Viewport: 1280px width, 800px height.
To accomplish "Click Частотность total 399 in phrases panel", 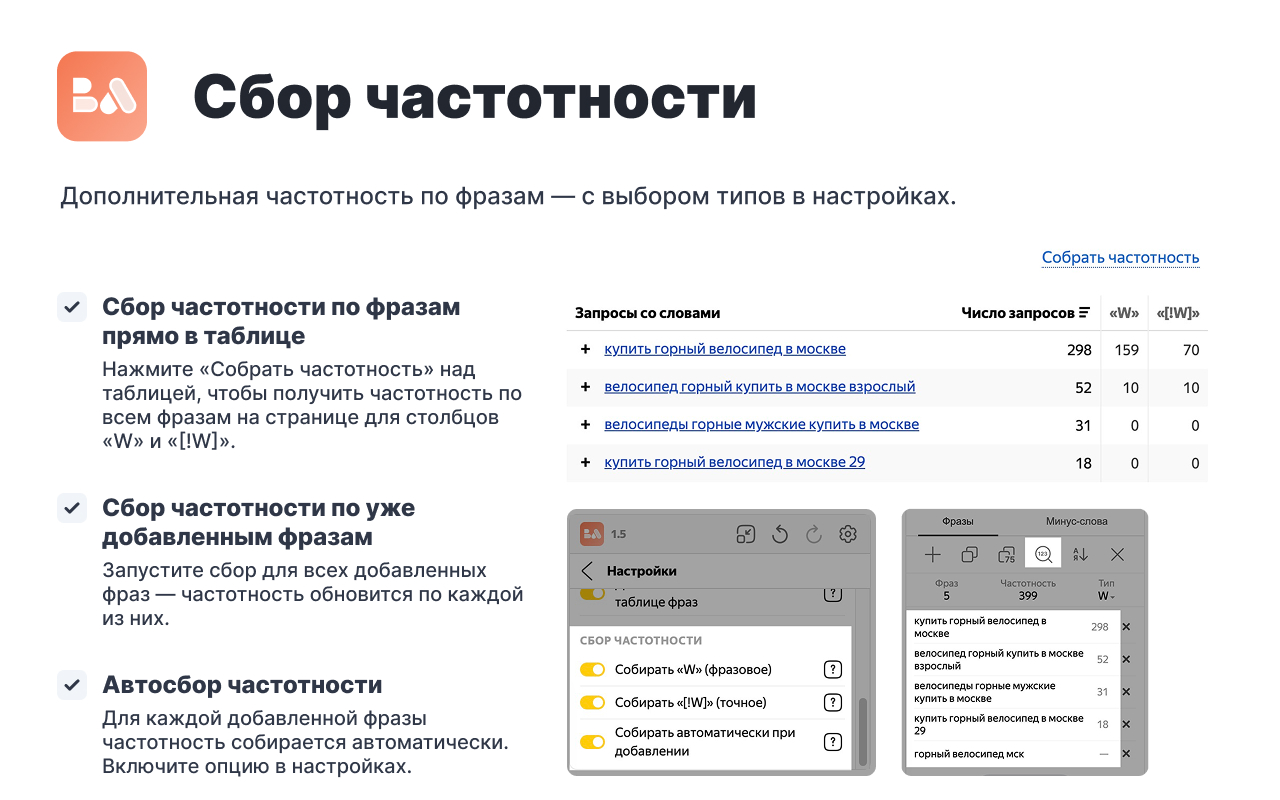I will pos(1027,596).
